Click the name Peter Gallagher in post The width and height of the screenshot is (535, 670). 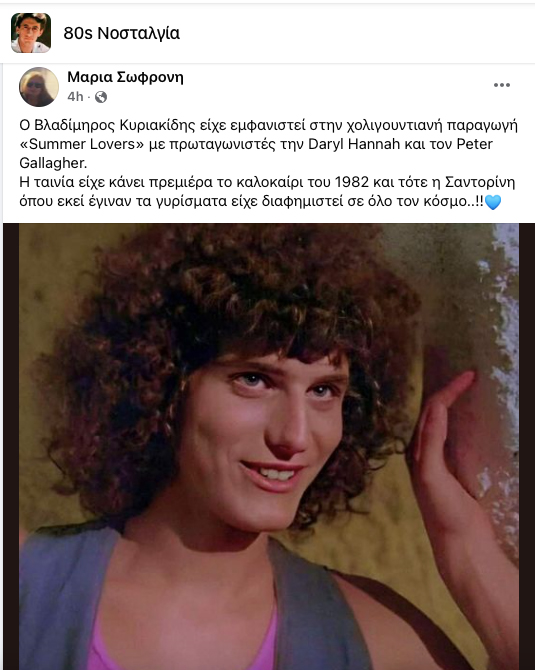(x=474, y=144)
